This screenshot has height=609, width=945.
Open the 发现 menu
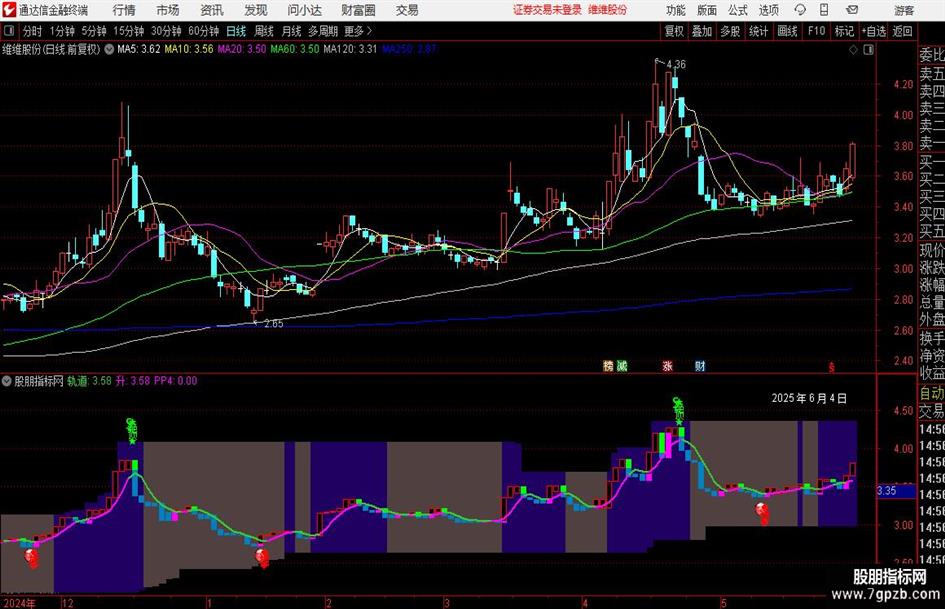(x=256, y=10)
